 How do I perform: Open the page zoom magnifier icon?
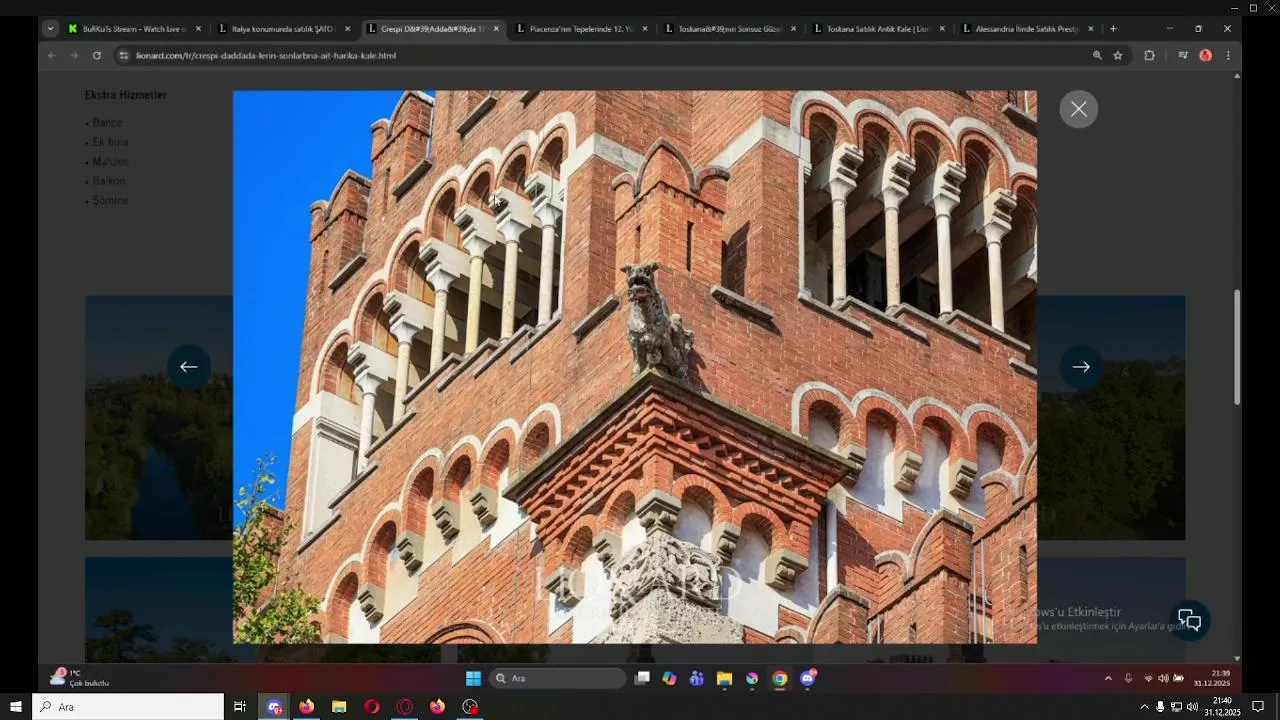click(1097, 56)
